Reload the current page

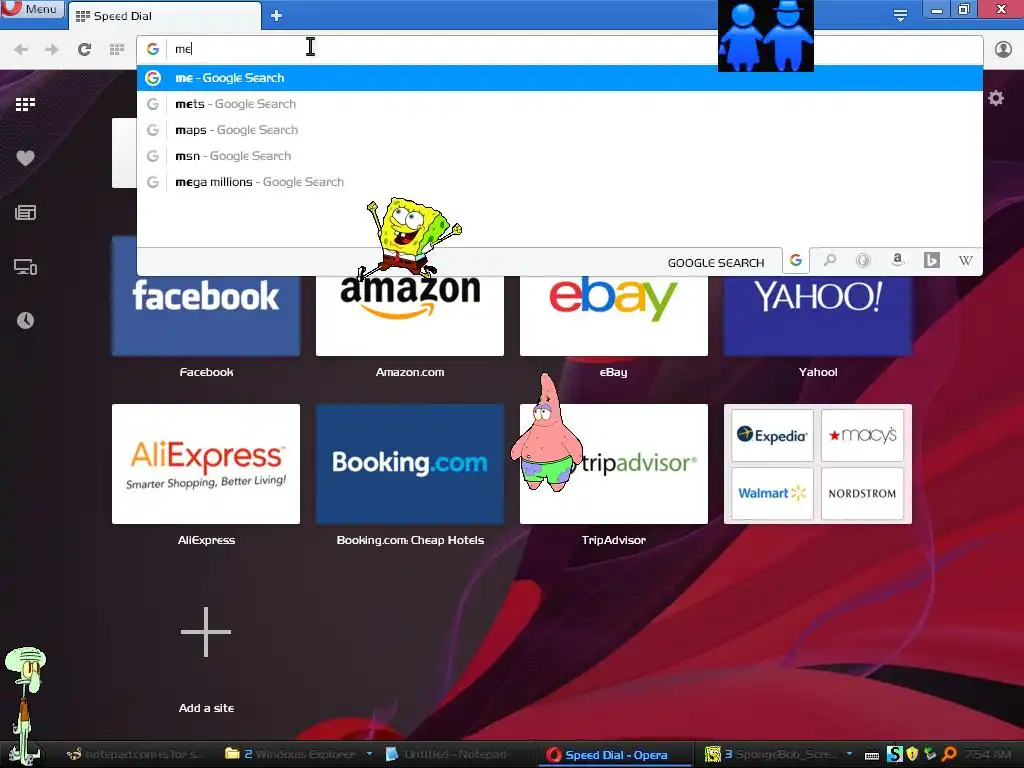point(84,49)
